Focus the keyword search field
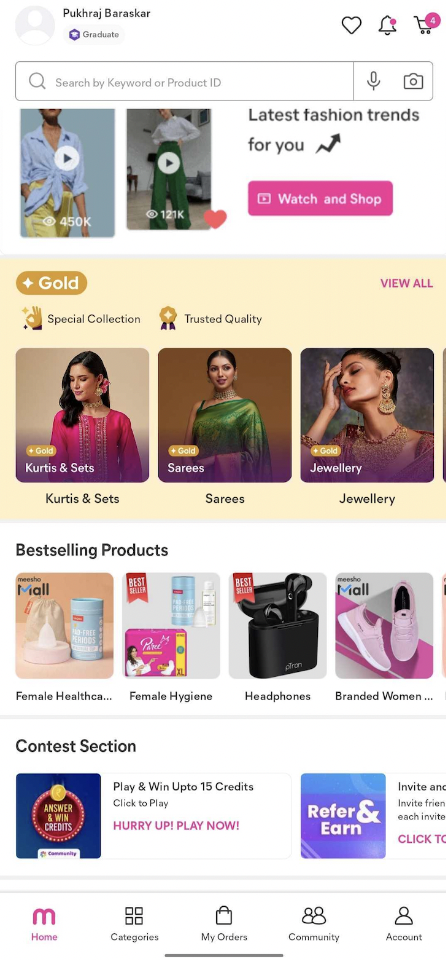The width and height of the screenshot is (446, 960). tap(184, 81)
